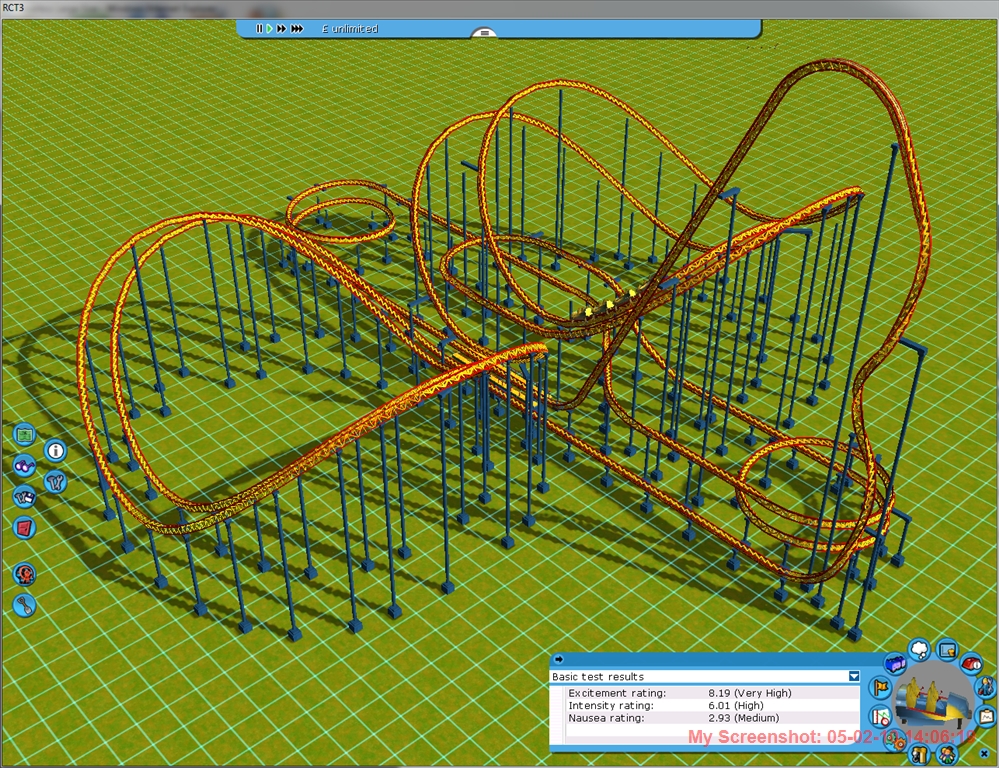Expand the Basic test results dropdown

click(853, 677)
